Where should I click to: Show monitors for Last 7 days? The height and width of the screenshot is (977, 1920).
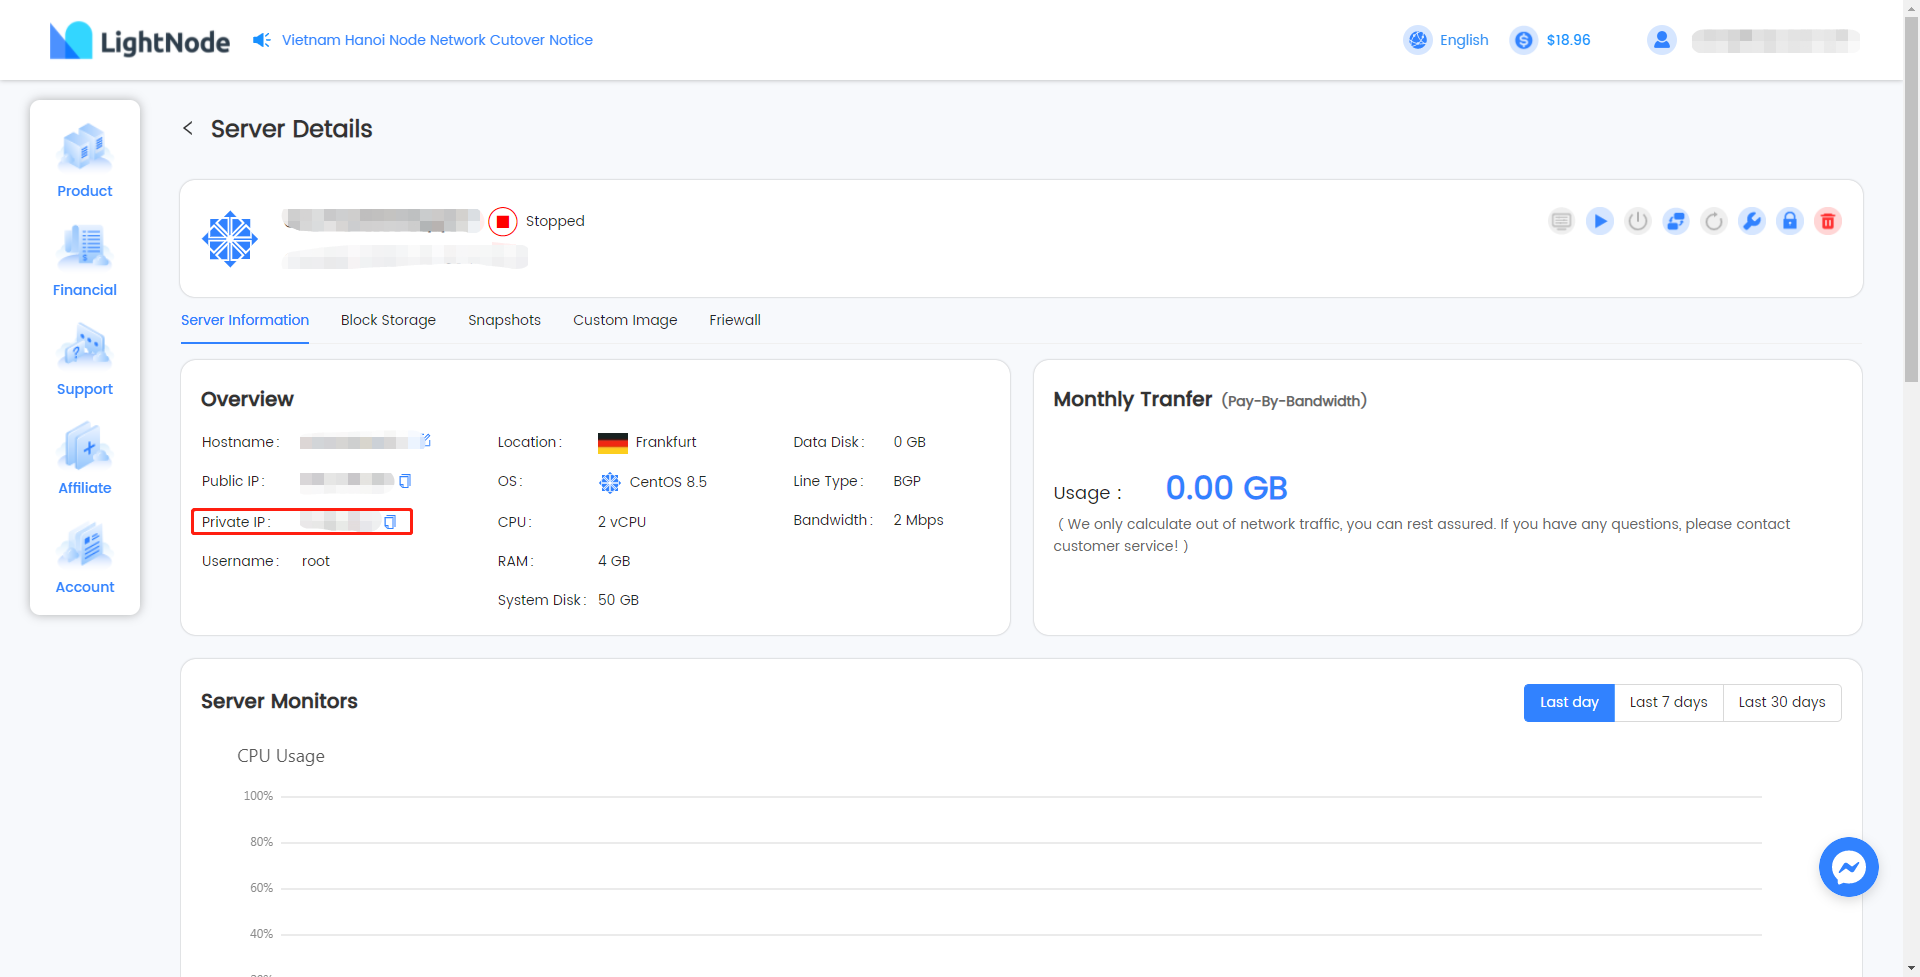click(1668, 702)
